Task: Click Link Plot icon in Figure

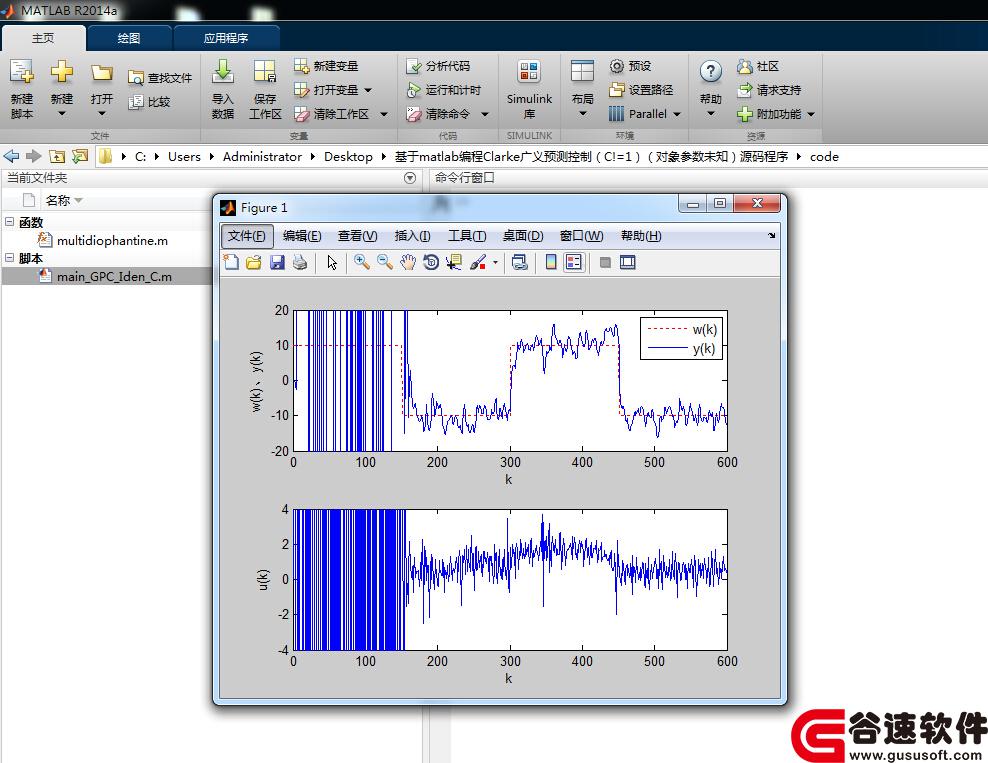Action: [519, 262]
